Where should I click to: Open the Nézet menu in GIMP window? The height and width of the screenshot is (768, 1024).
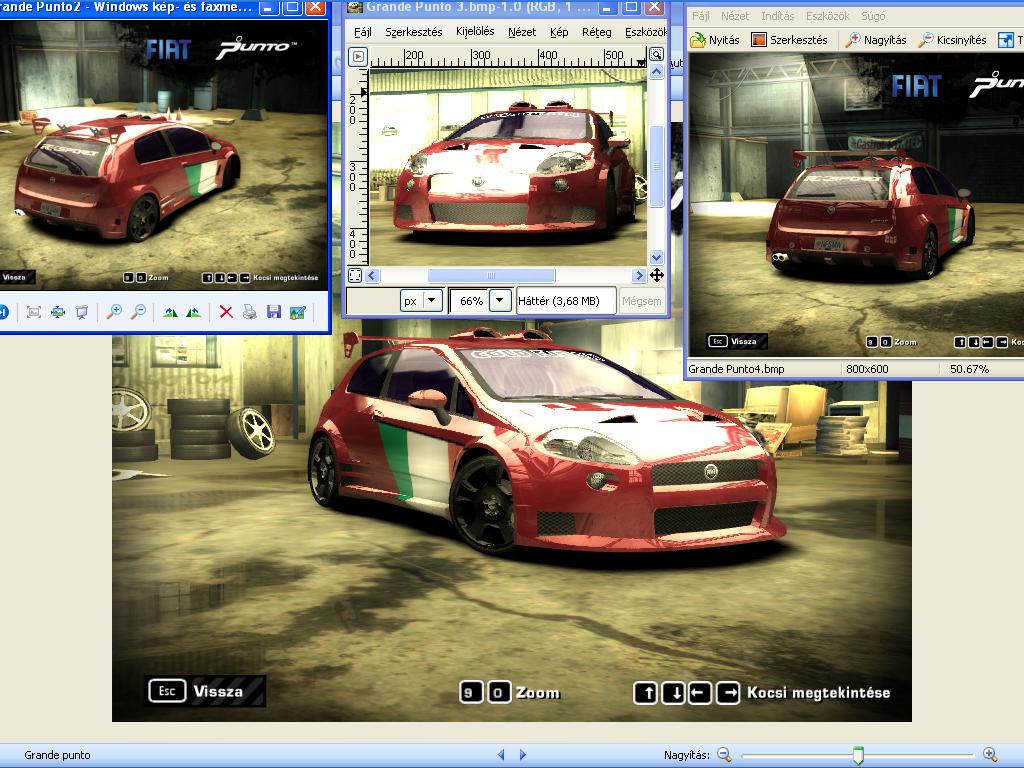coord(522,32)
